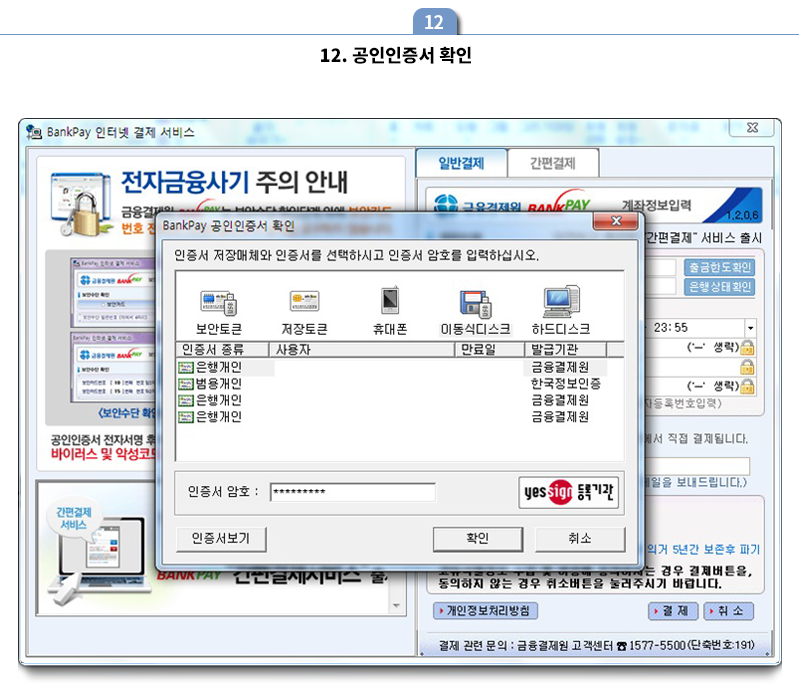The height and width of the screenshot is (686, 800).
Task: Open the 개인정보처리방침 link button
Action: (485, 611)
